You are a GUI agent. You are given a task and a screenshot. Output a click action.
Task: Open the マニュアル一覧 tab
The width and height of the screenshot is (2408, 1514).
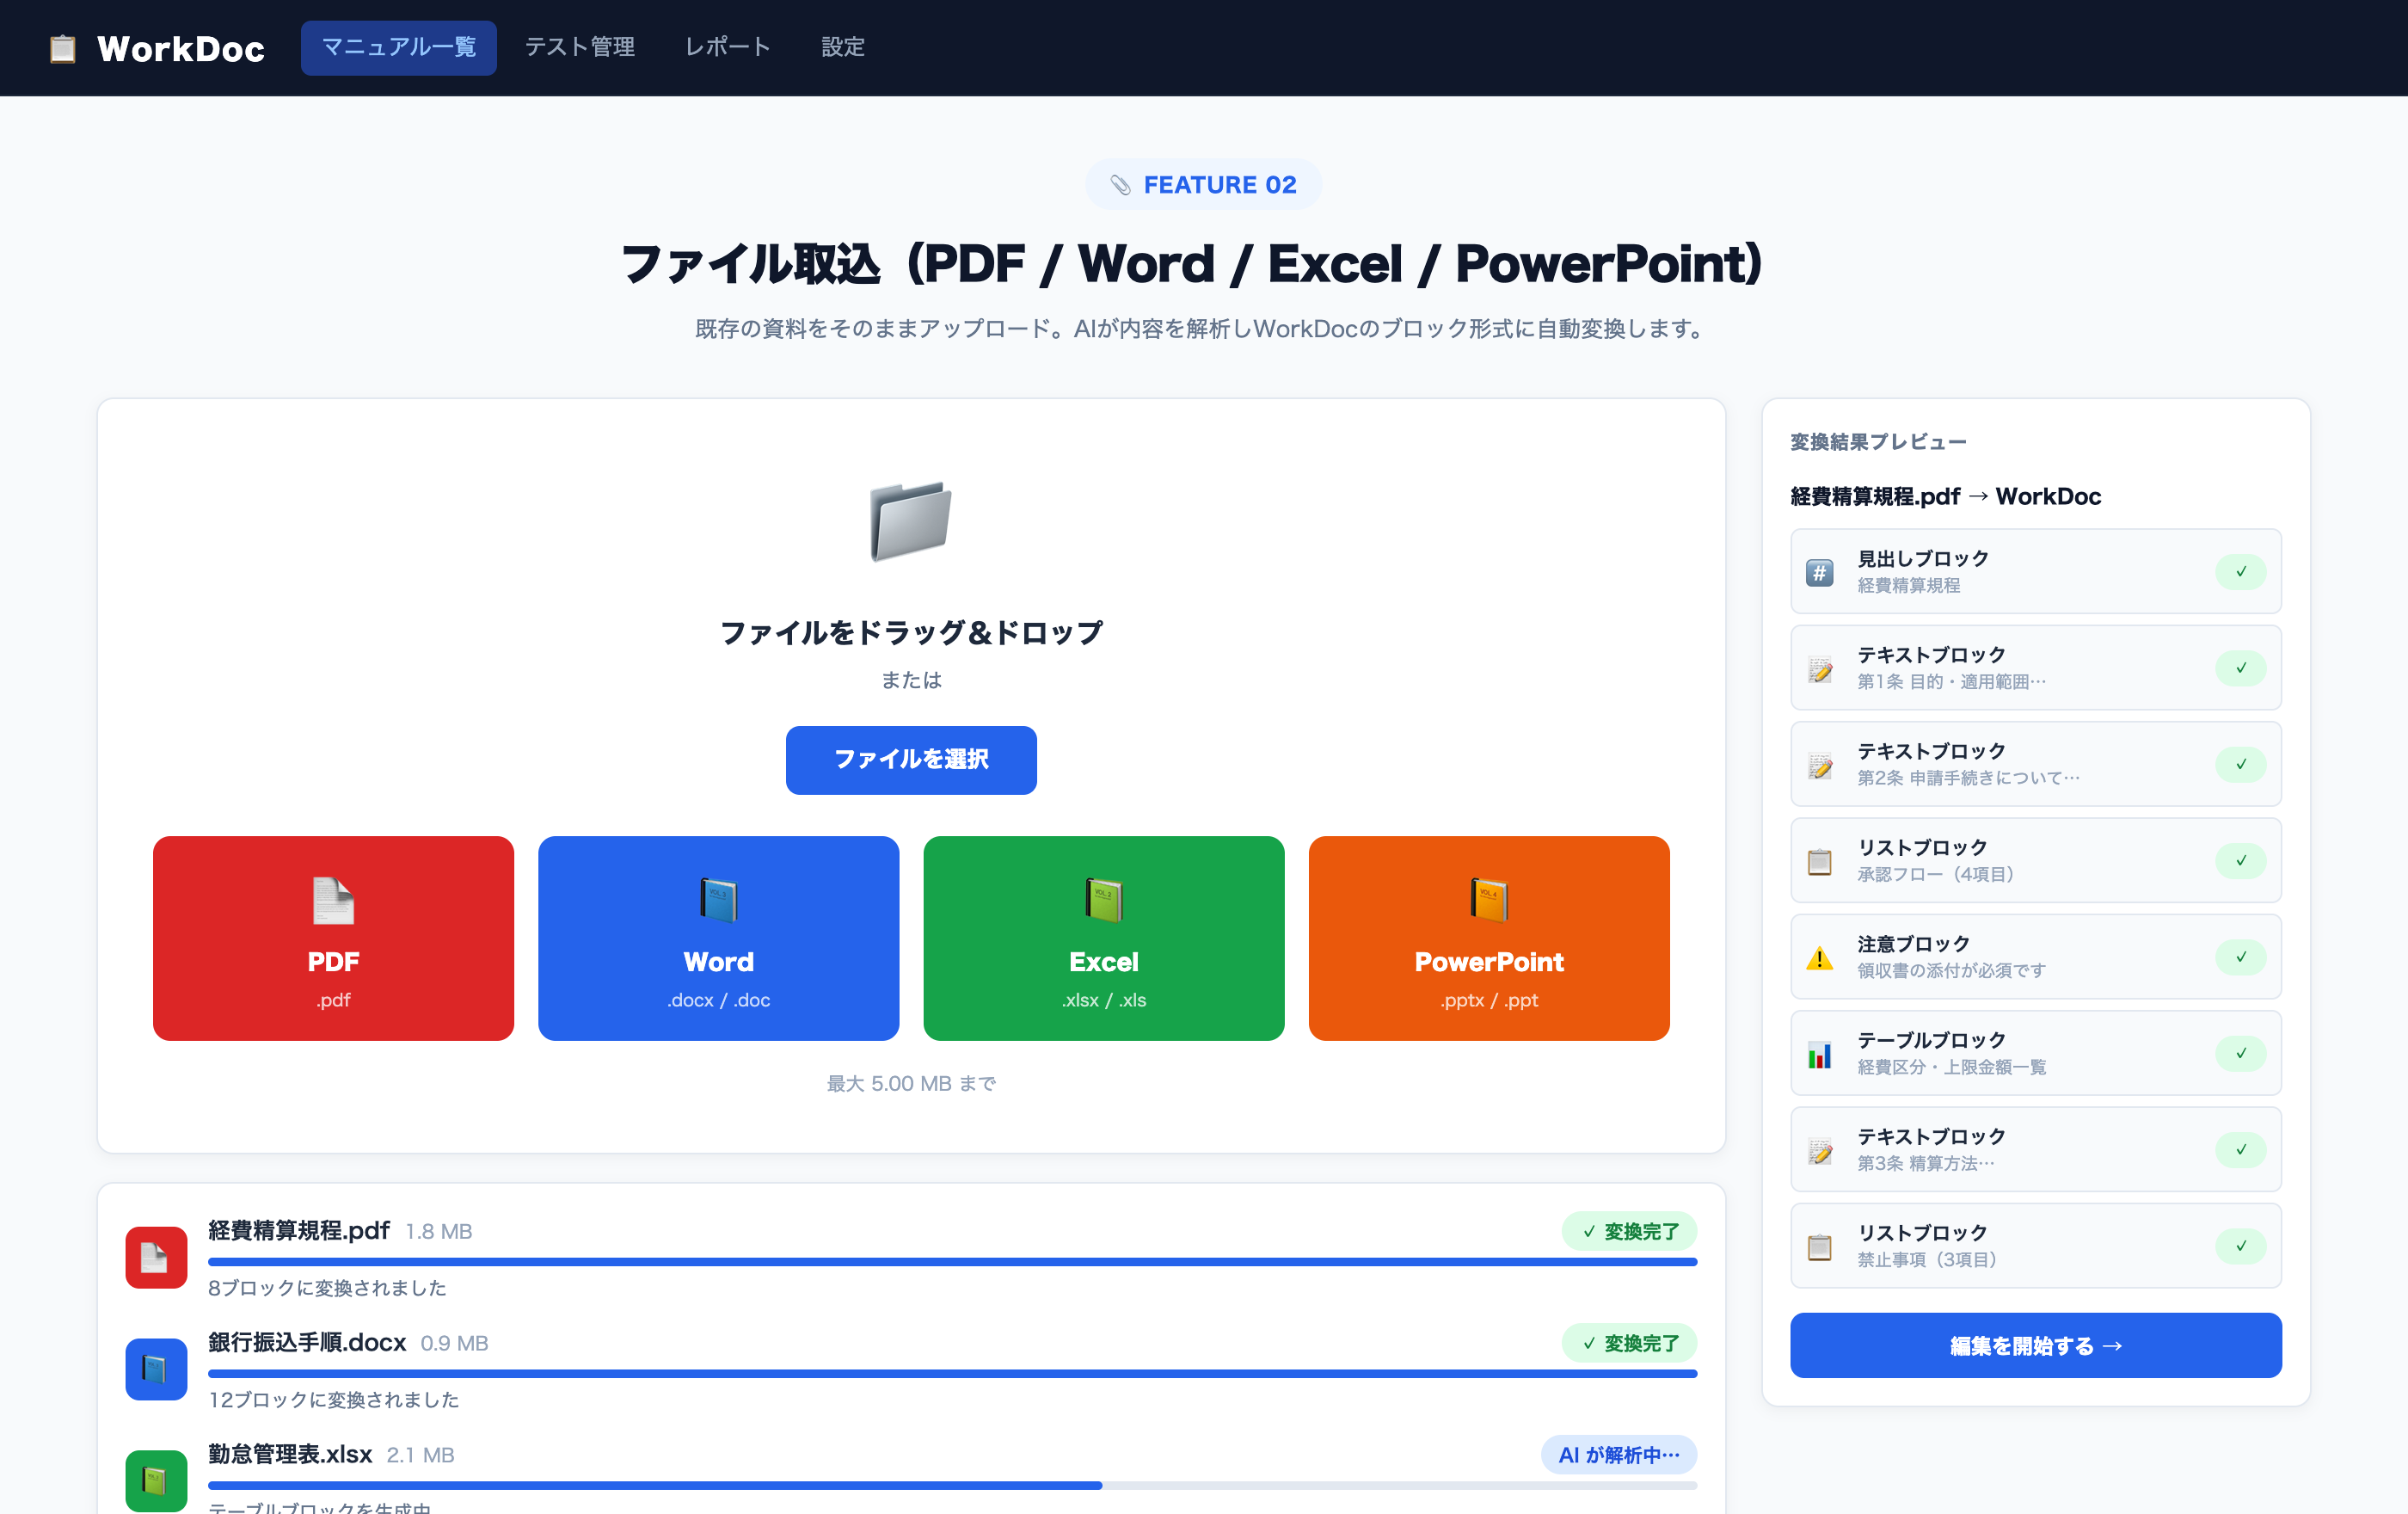[x=398, y=47]
